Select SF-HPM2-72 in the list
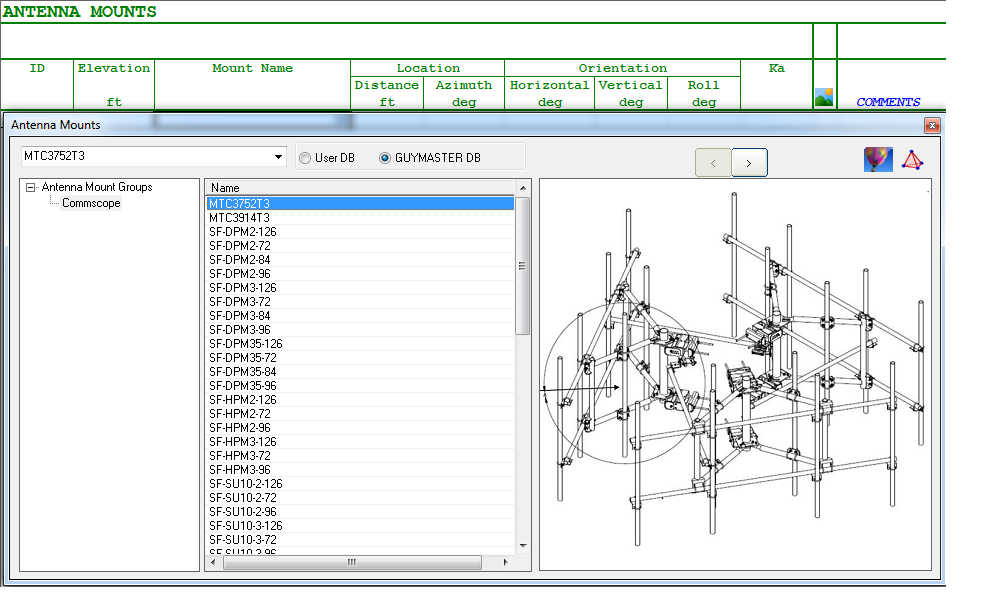 [360, 414]
